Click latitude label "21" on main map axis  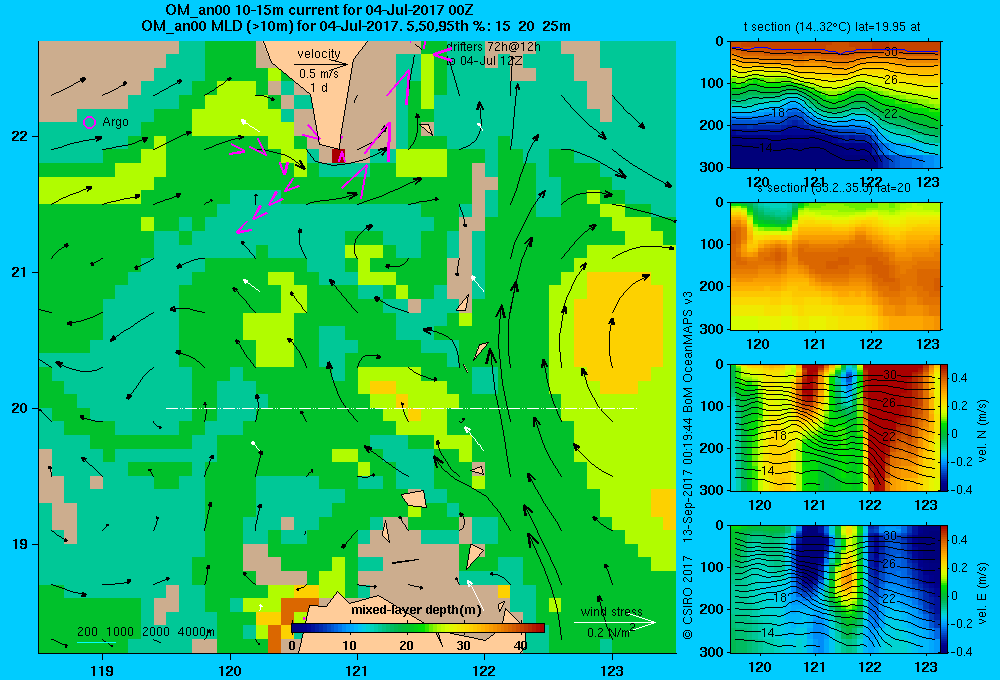[19, 272]
